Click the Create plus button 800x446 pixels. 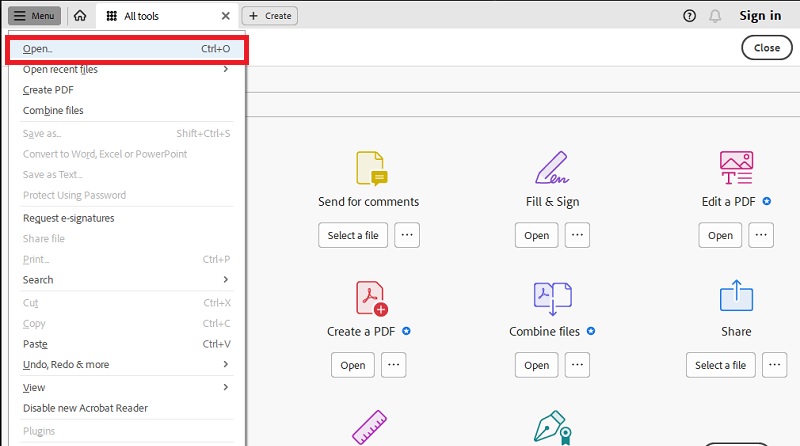[270, 16]
